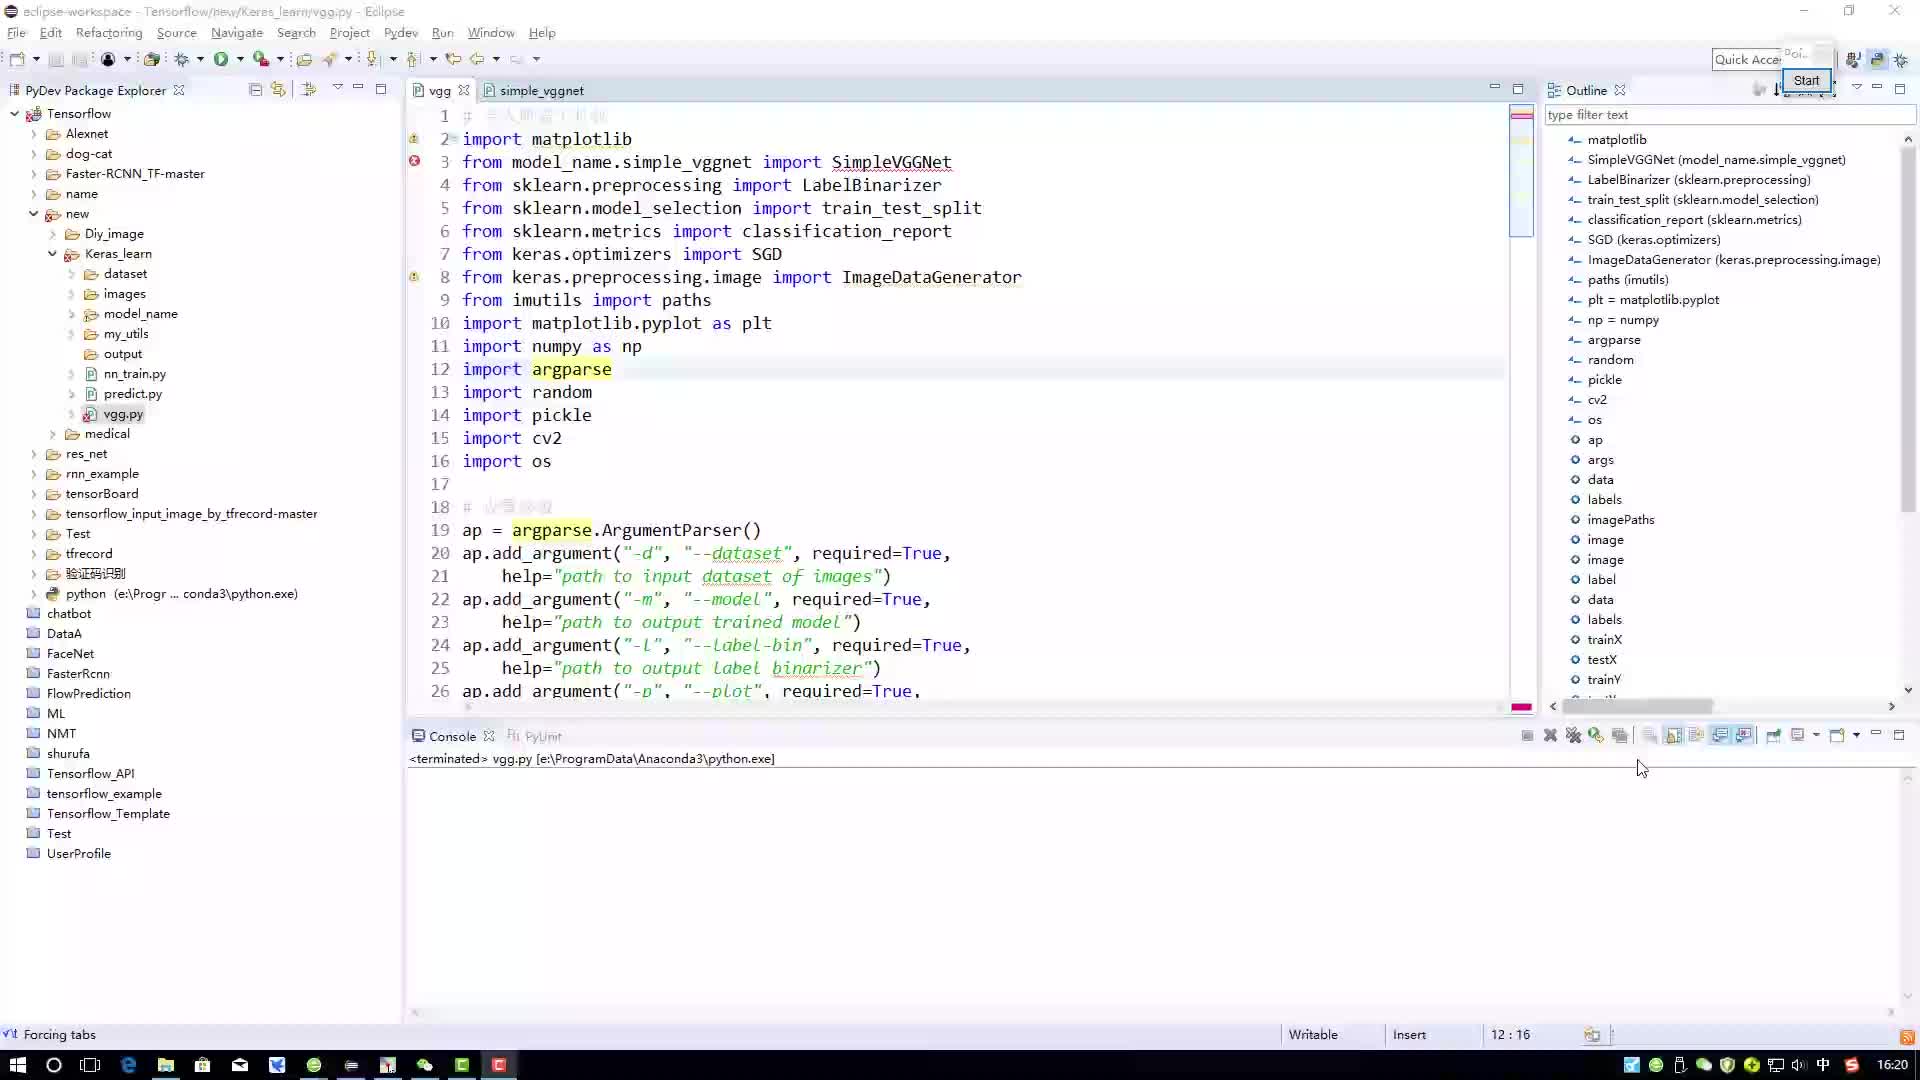Pin the Console view
The height and width of the screenshot is (1080, 1920).
(1773, 735)
